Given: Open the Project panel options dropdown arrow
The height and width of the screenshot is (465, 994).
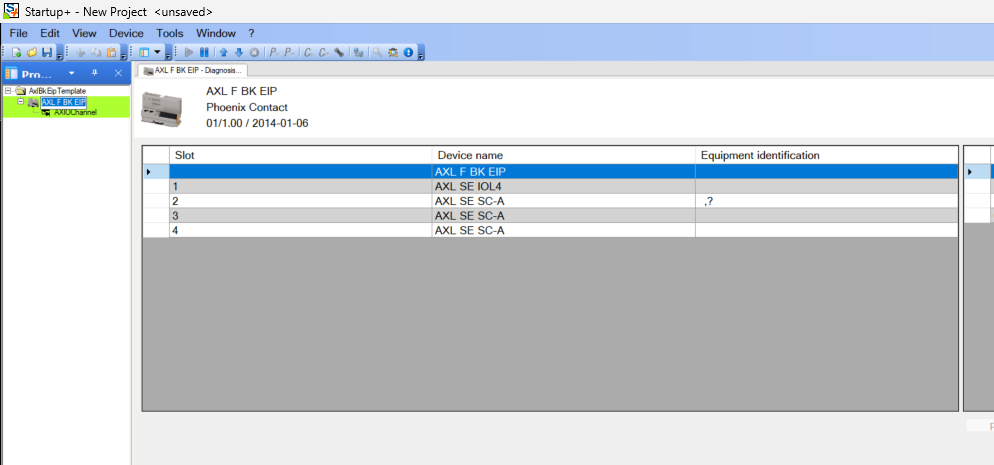Looking at the screenshot, I should click(x=72, y=73).
